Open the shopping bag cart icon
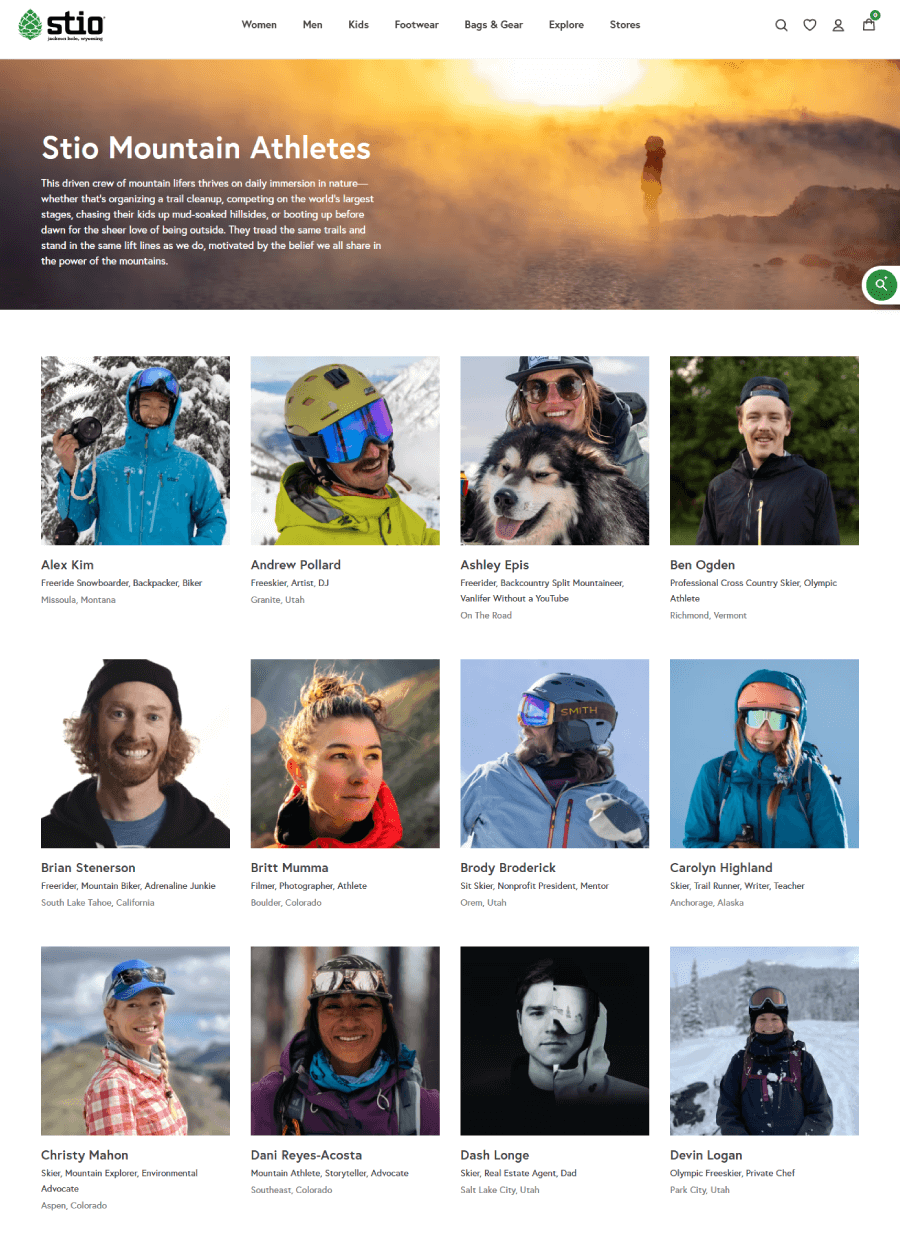Viewport: 900px width, 1238px height. pos(869,23)
